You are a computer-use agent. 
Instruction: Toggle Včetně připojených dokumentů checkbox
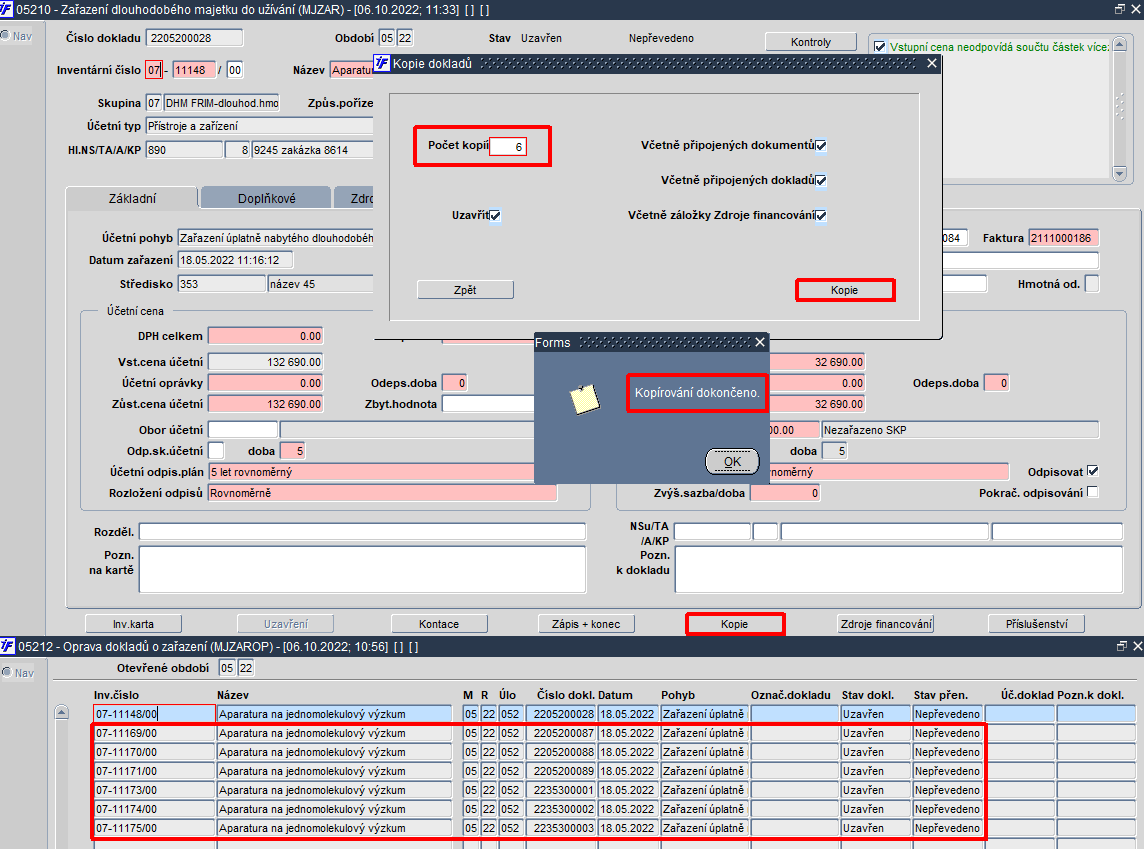click(x=821, y=145)
